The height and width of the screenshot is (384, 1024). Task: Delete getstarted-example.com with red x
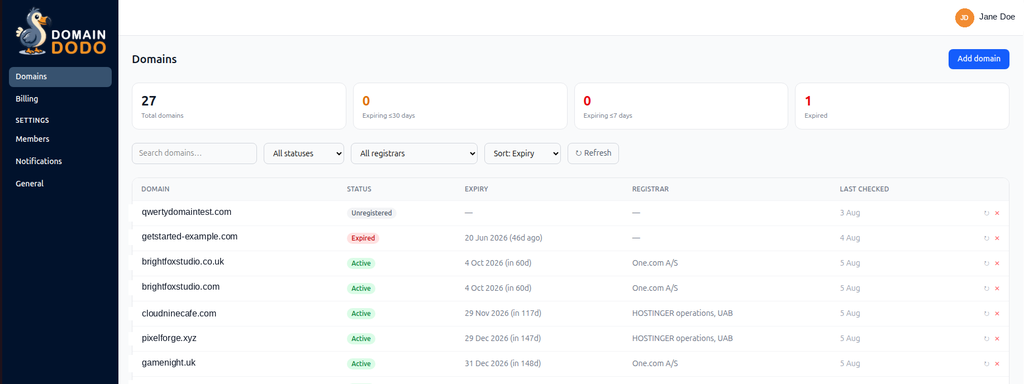(x=997, y=238)
